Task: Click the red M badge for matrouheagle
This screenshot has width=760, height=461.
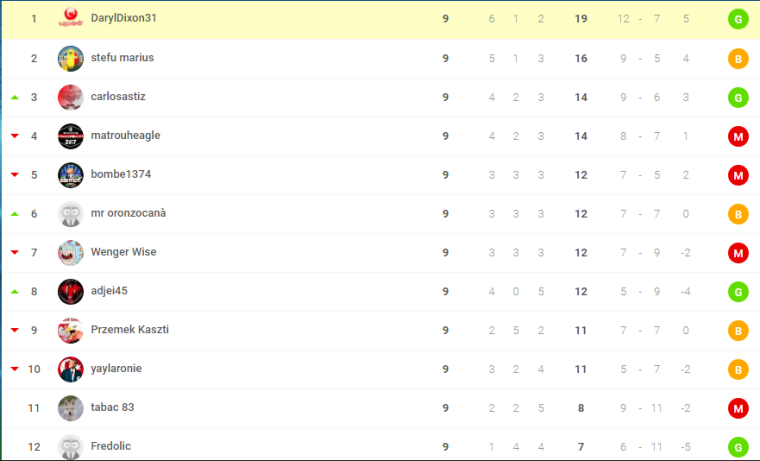Action: tap(738, 137)
